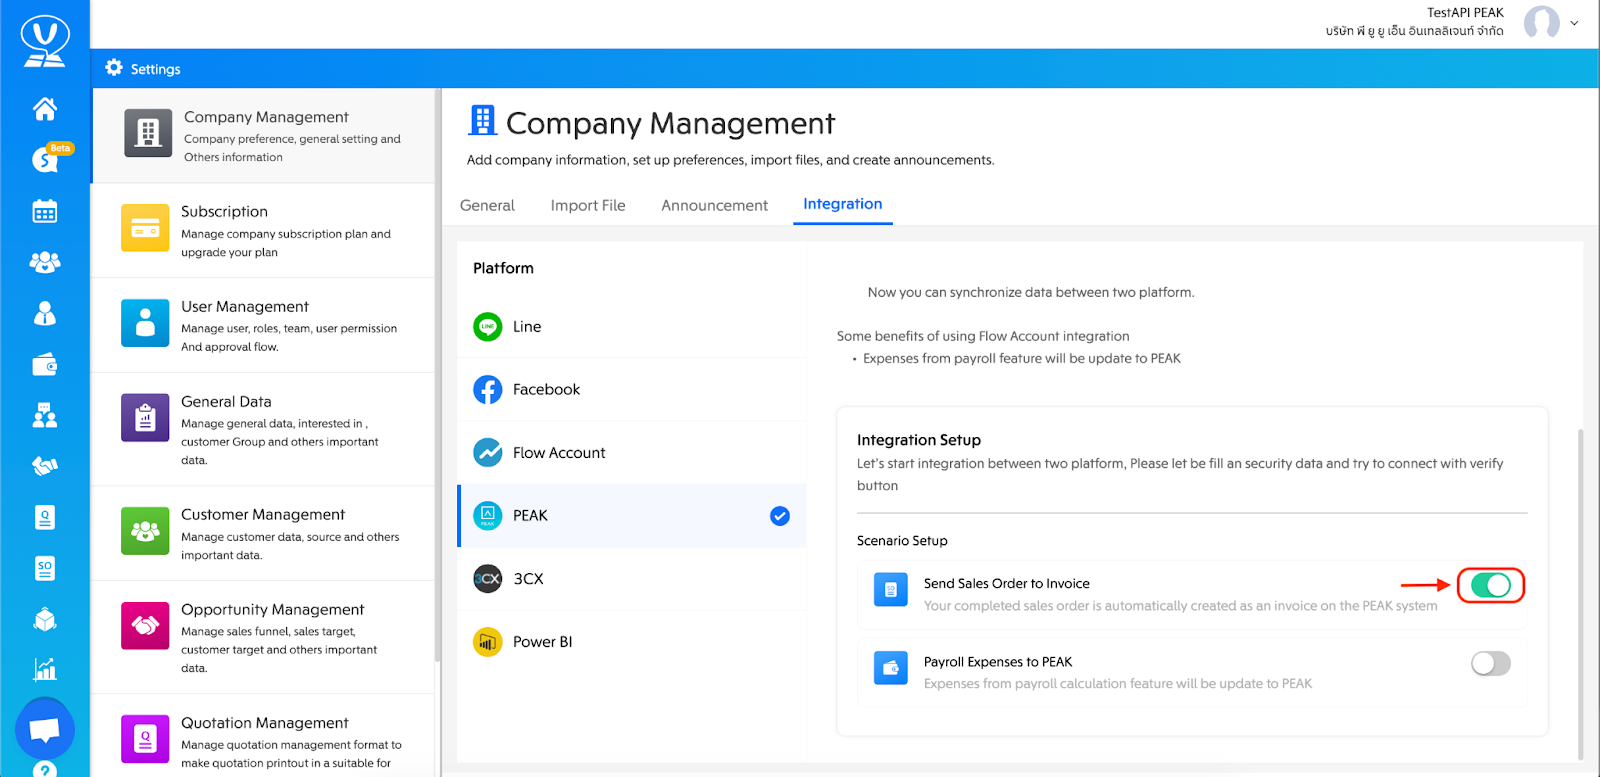Screen dimensions: 1600x777
Task: Select the Integration tab
Action: click(x=843, y=204)
